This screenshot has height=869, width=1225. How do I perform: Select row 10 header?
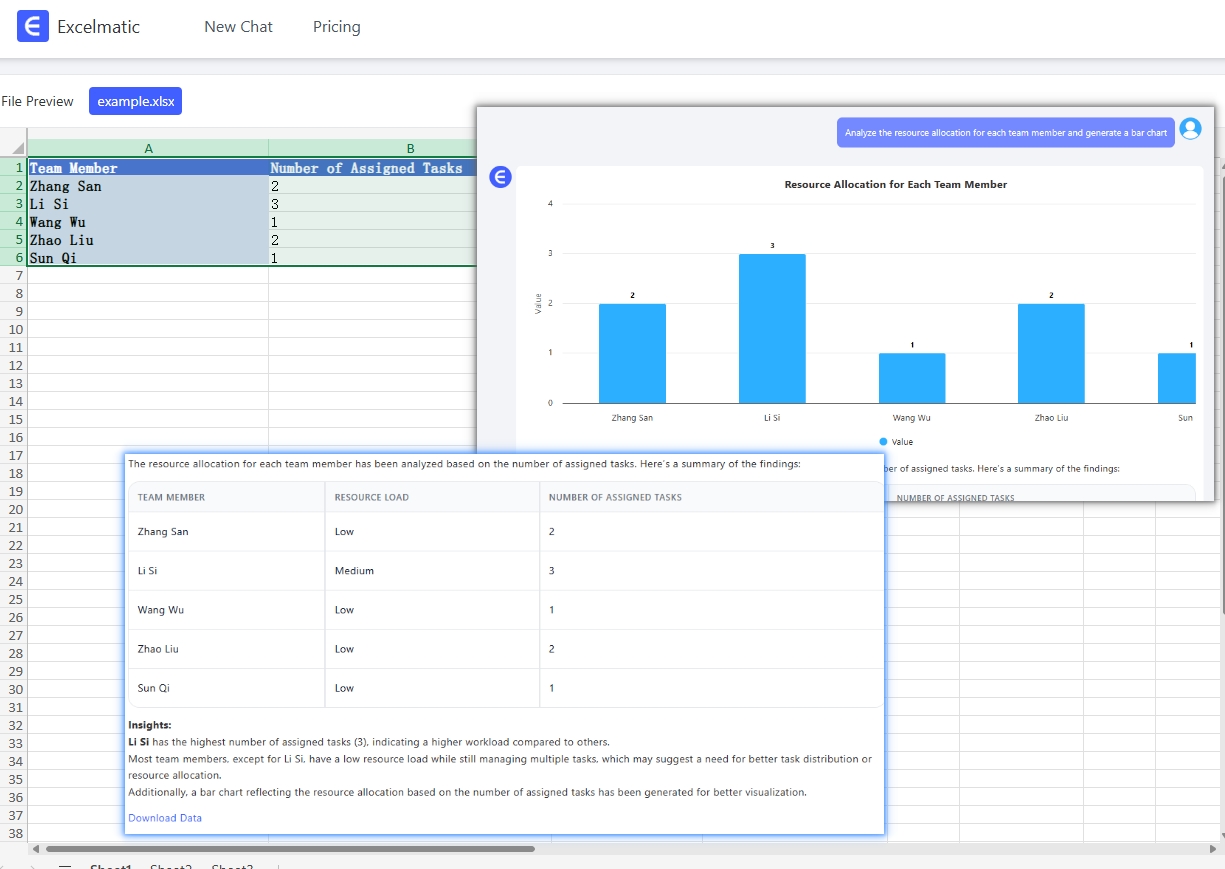(14, 329)
